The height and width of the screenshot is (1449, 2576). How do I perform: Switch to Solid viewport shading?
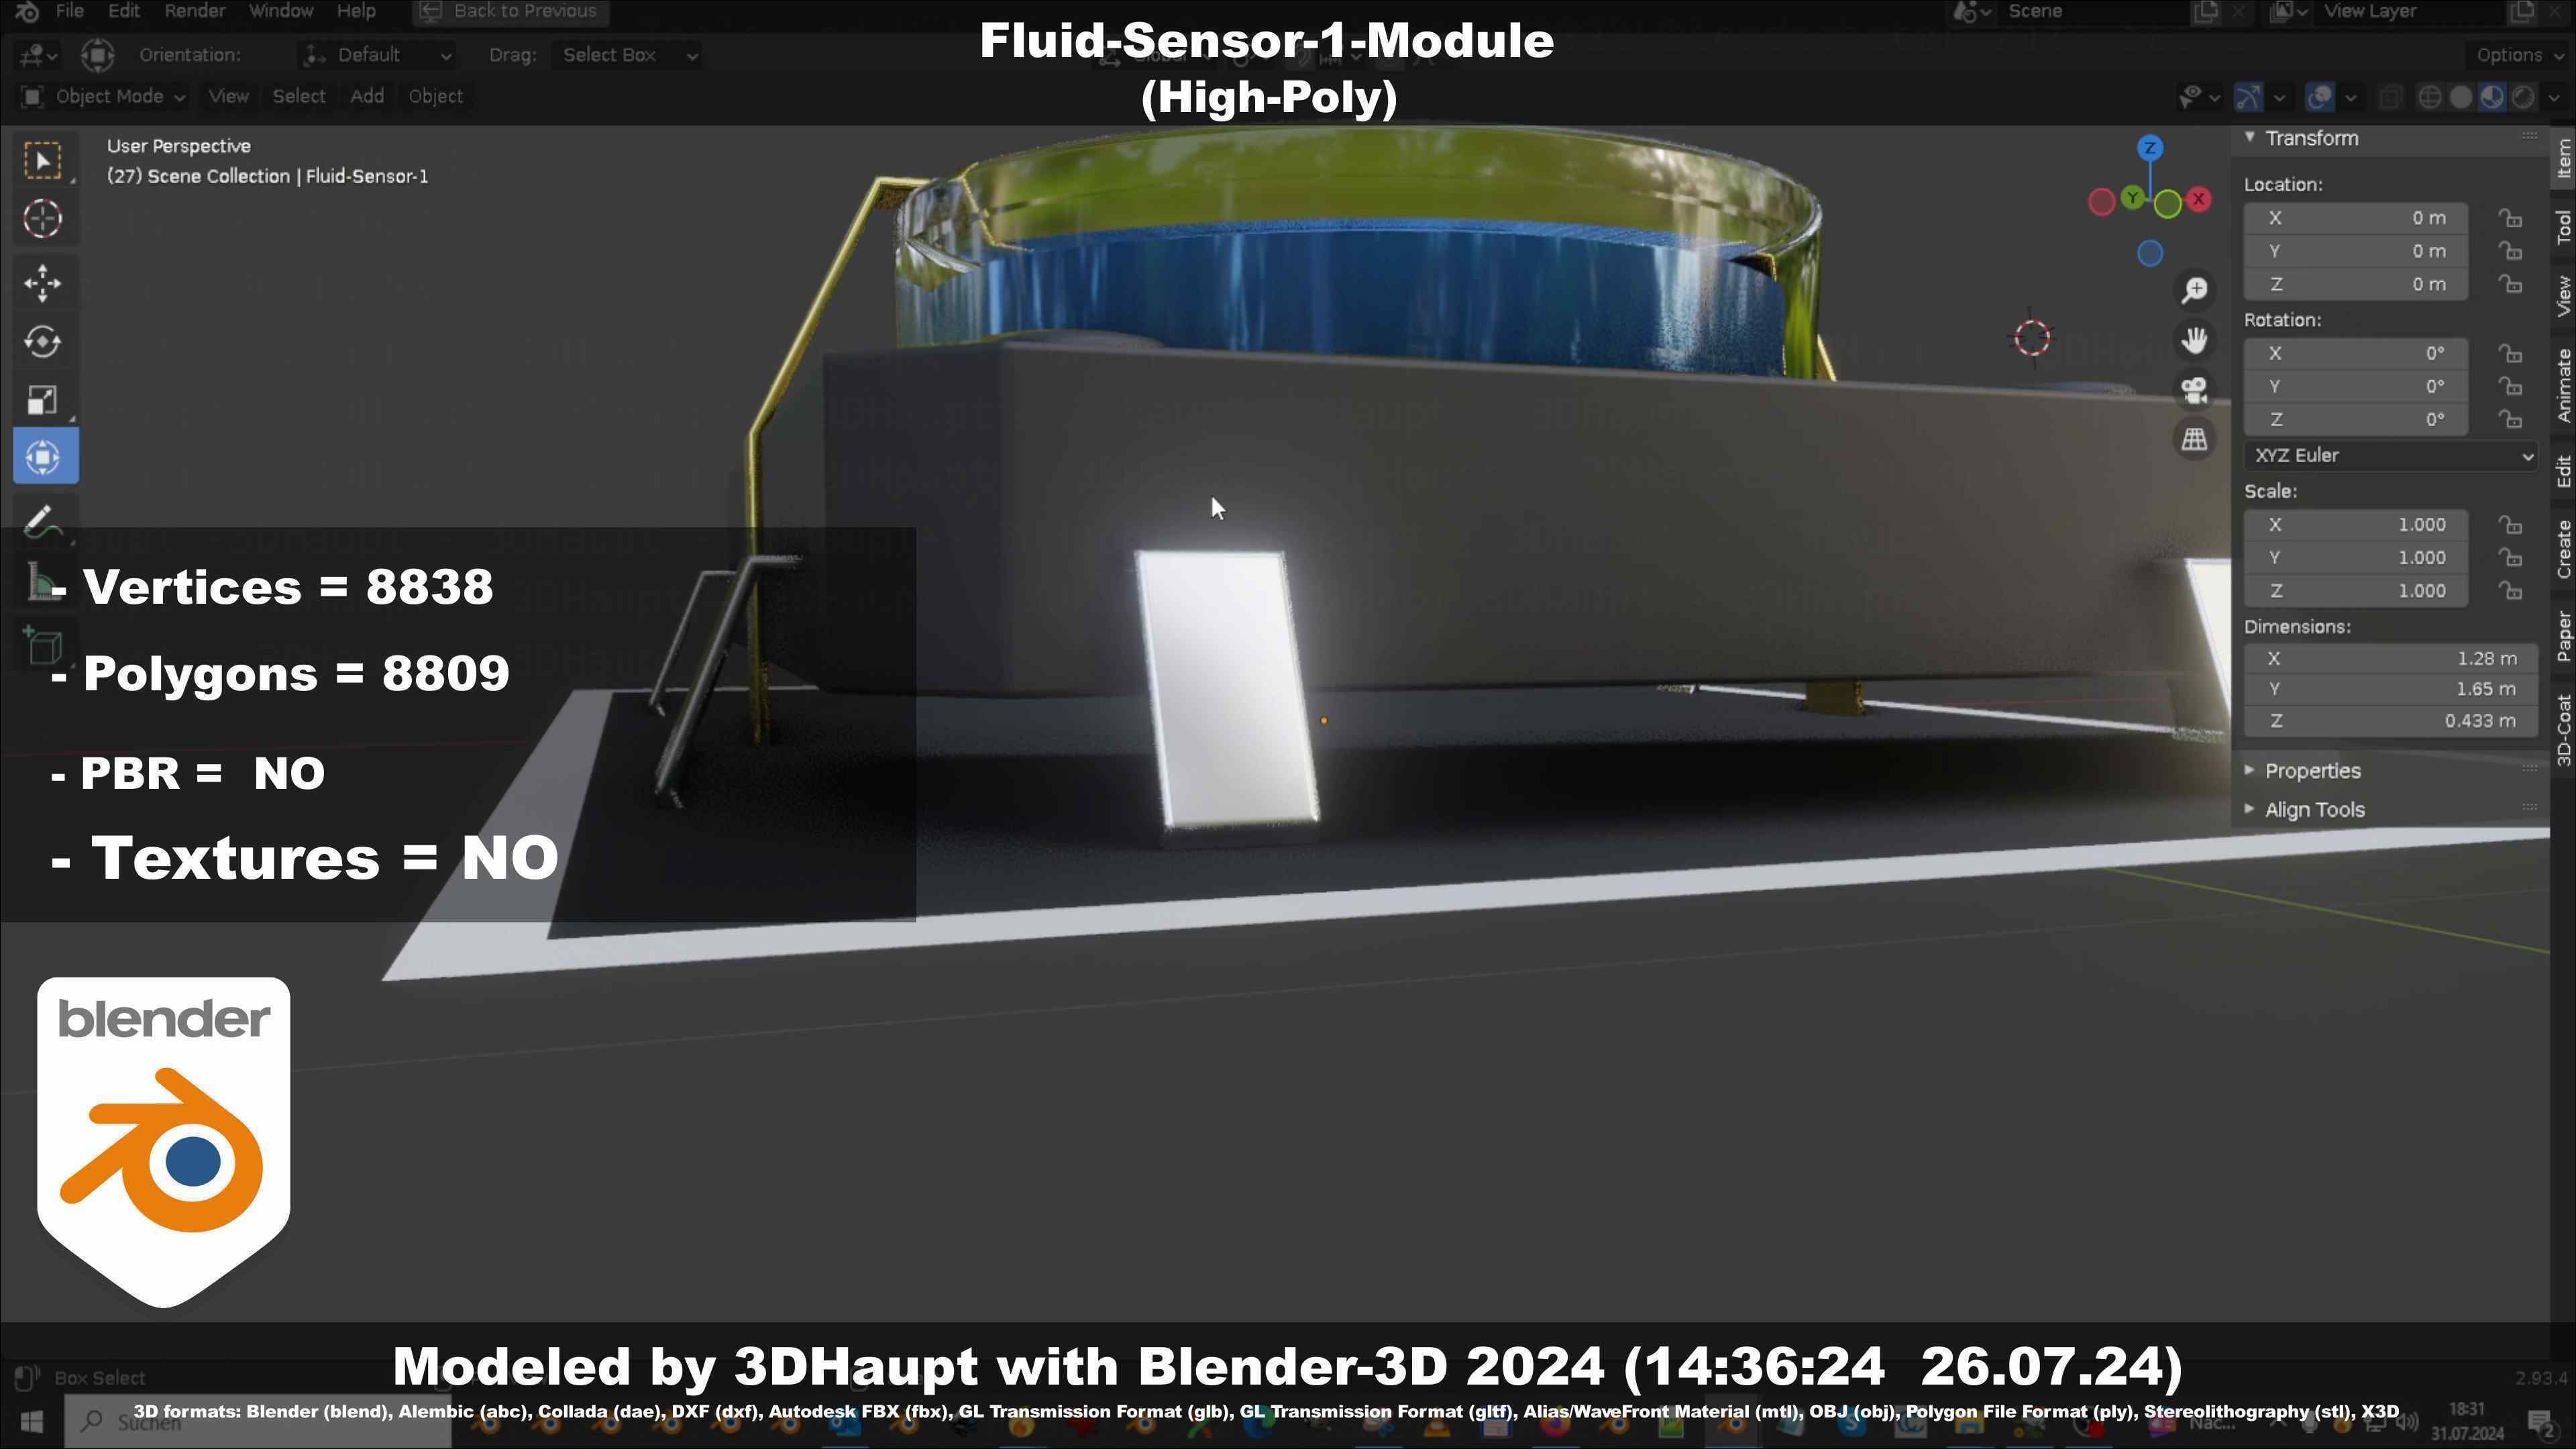pyautogui.click(x=2460, y=97)
